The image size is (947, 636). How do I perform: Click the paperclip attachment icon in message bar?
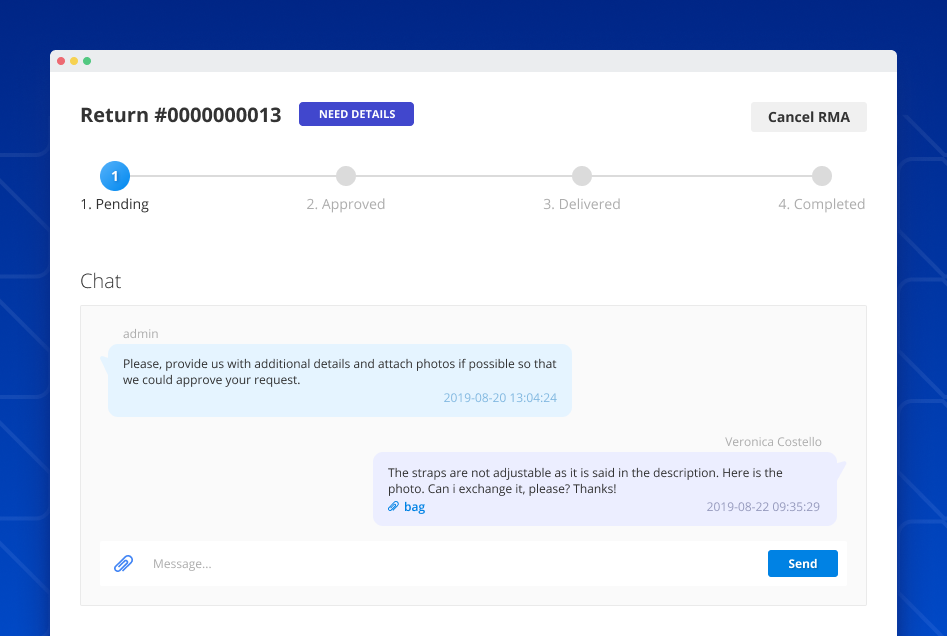click(x=123, y=563)
